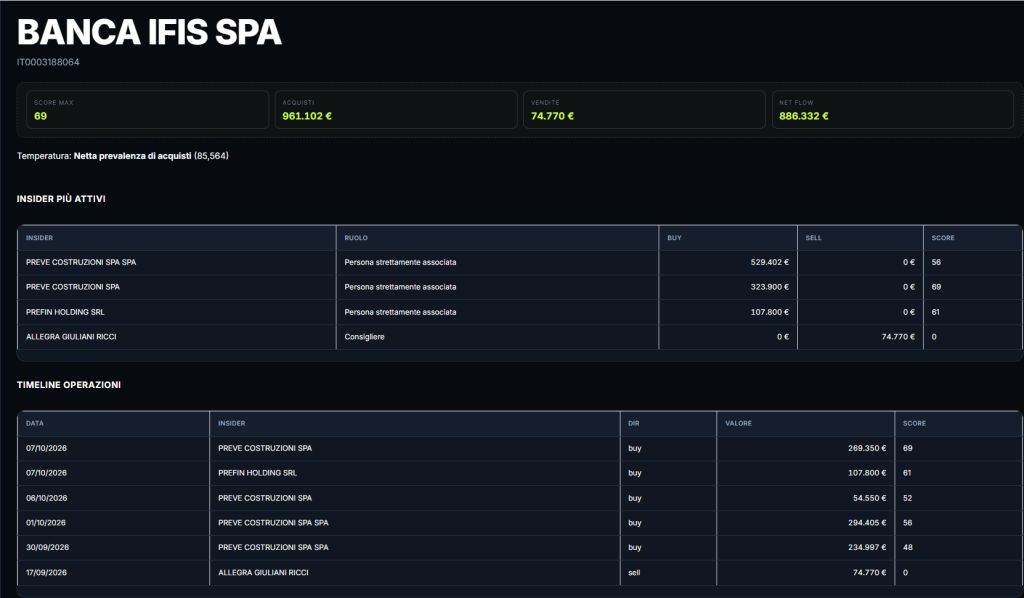Open the Acquisti card with 961.102 €

click(396, 110)
